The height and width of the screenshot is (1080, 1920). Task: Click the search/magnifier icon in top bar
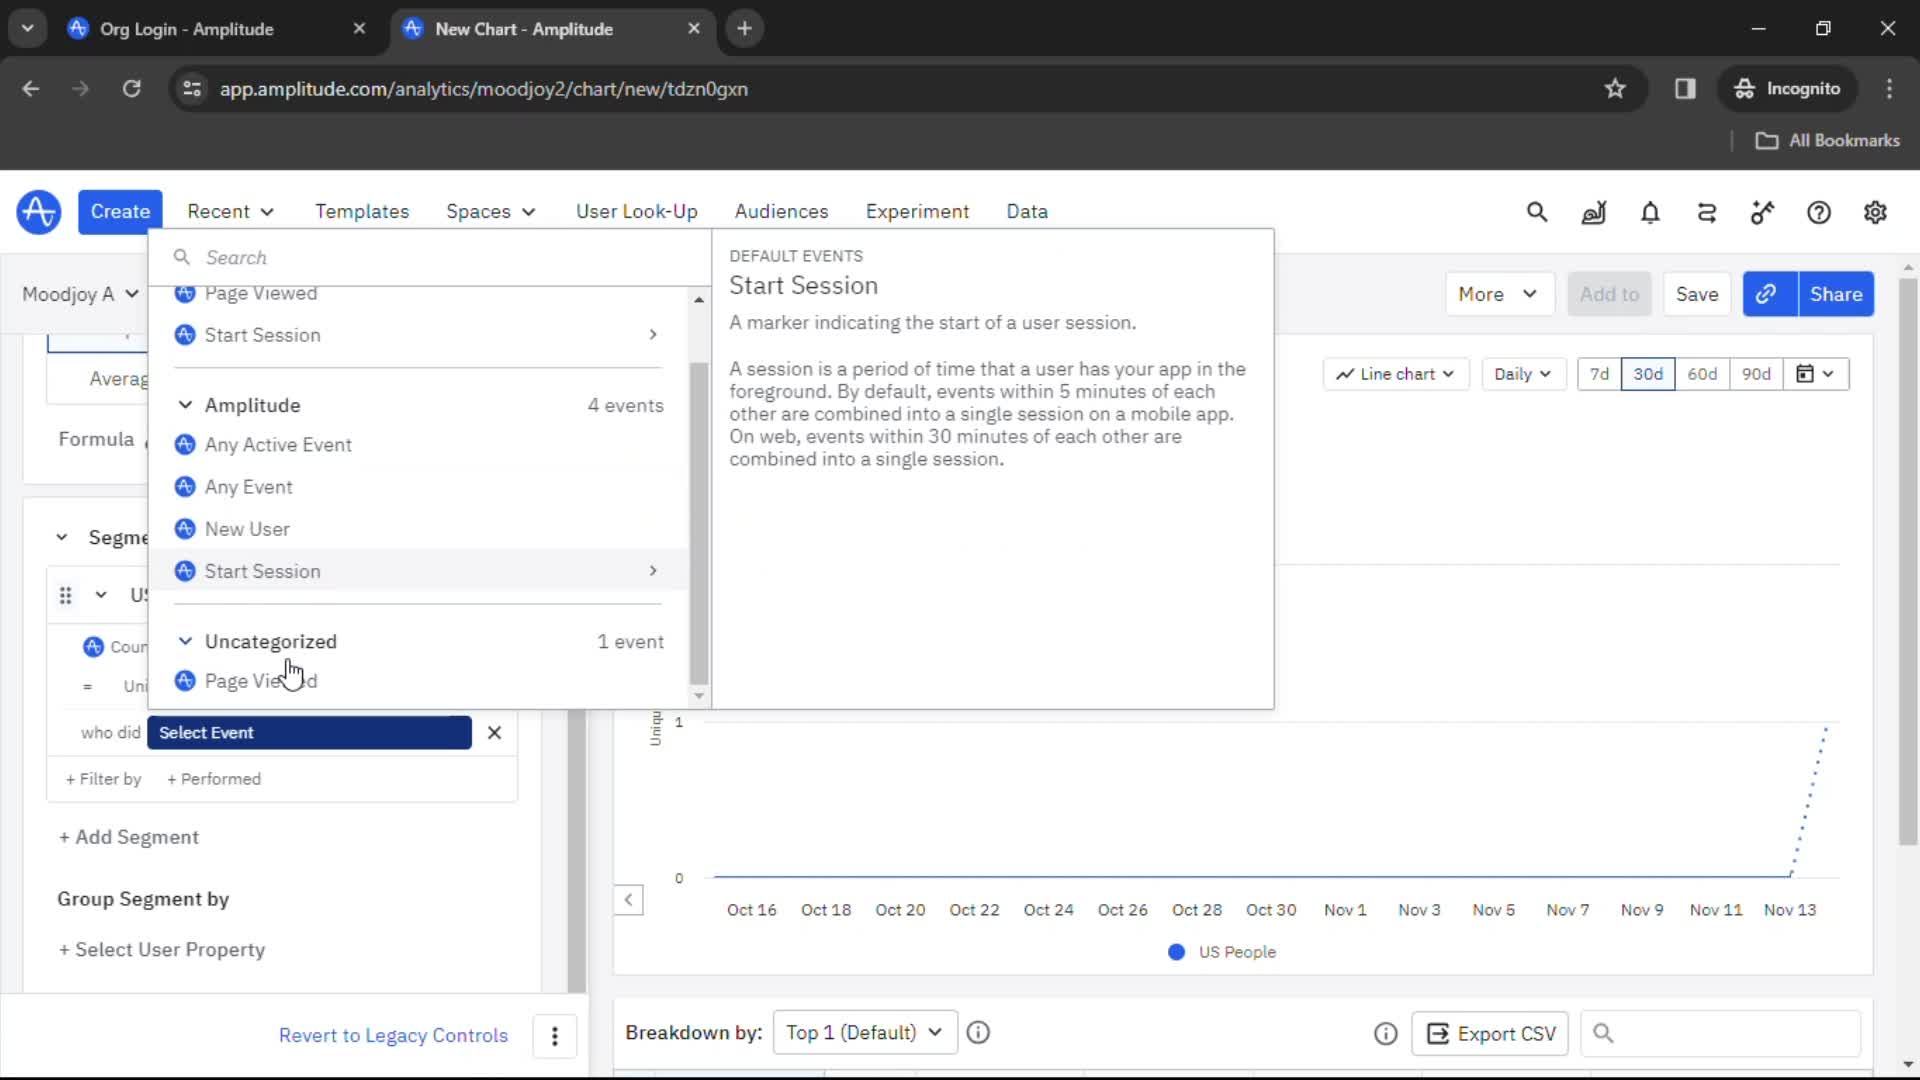[x=1536, y=211]
